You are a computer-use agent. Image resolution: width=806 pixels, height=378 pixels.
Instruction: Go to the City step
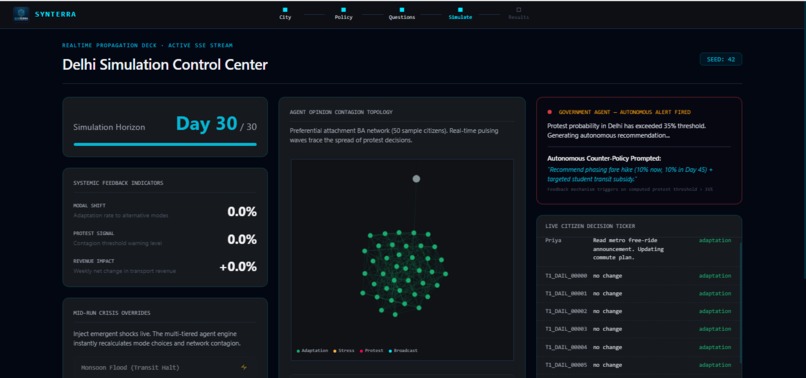pyautogui.click(x=285, y=13)
